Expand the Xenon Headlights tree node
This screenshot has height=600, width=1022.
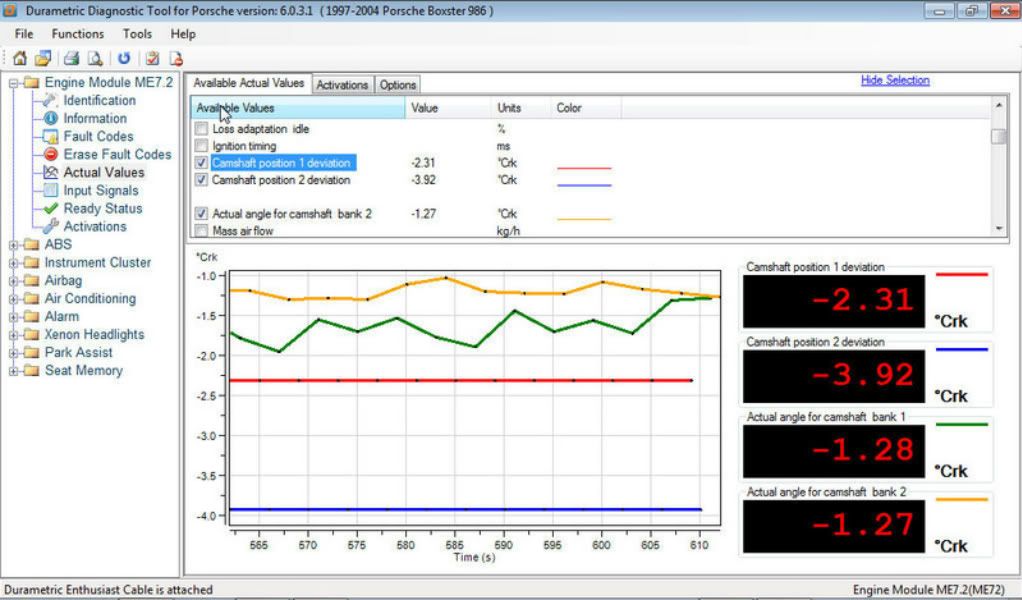tap(13, 335)
